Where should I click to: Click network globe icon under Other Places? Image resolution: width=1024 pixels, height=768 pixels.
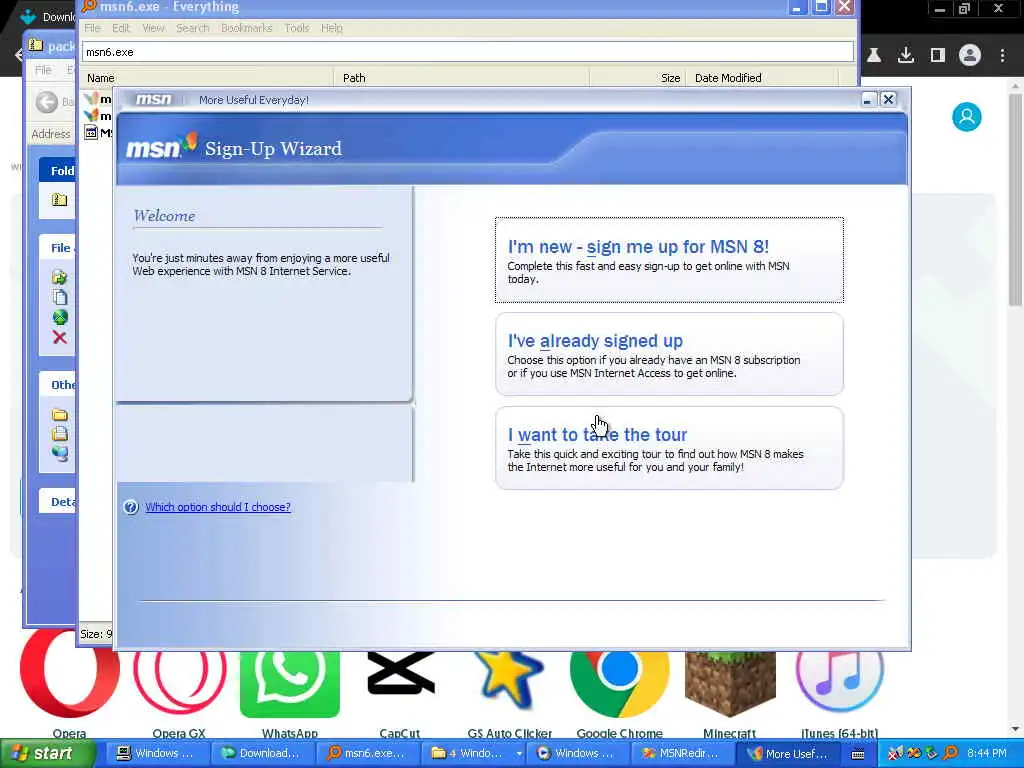pos(59,453)
